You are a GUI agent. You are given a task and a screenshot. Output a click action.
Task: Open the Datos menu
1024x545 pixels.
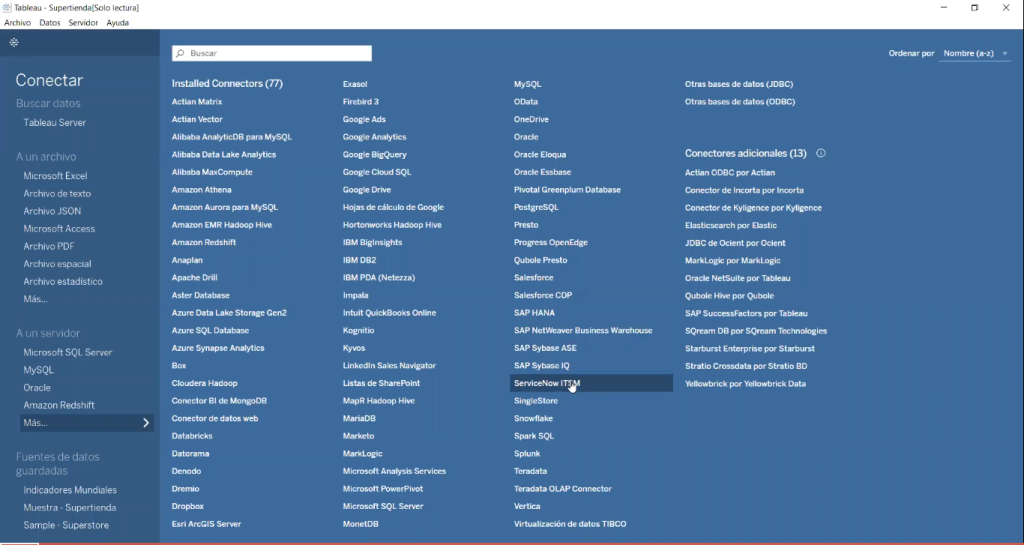tap(50, 23)
